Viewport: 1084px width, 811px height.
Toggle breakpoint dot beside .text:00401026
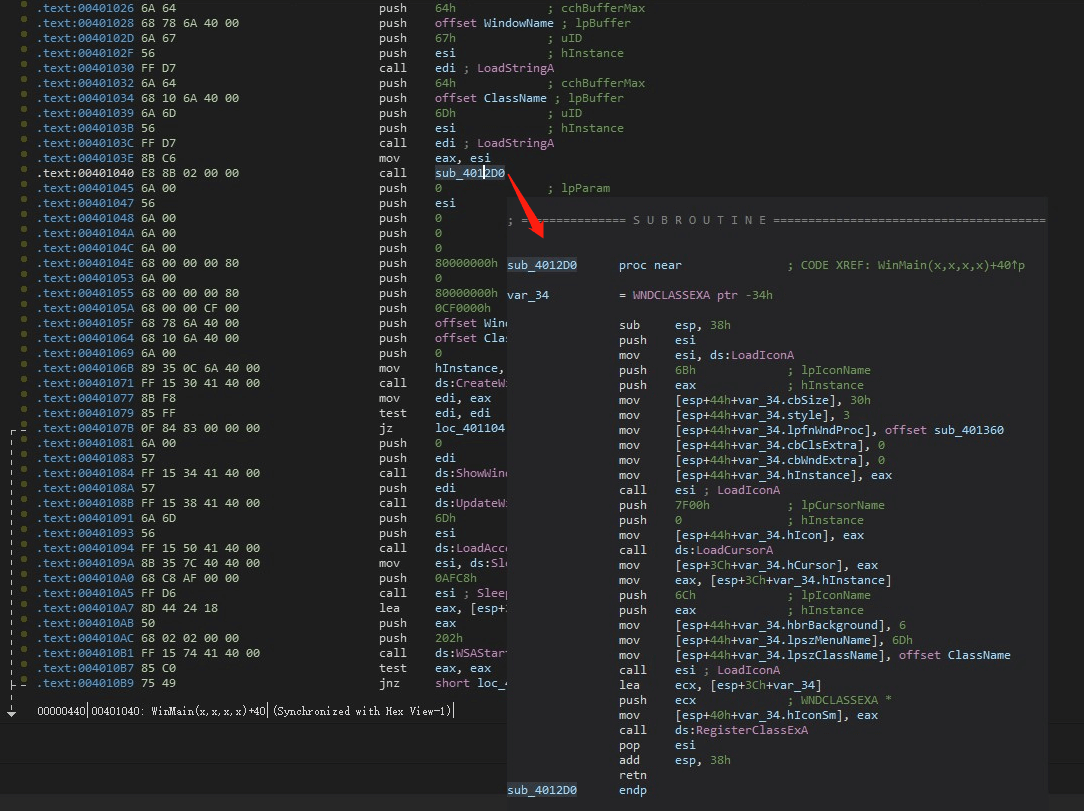pyautogui.click(x=24, y=6)
